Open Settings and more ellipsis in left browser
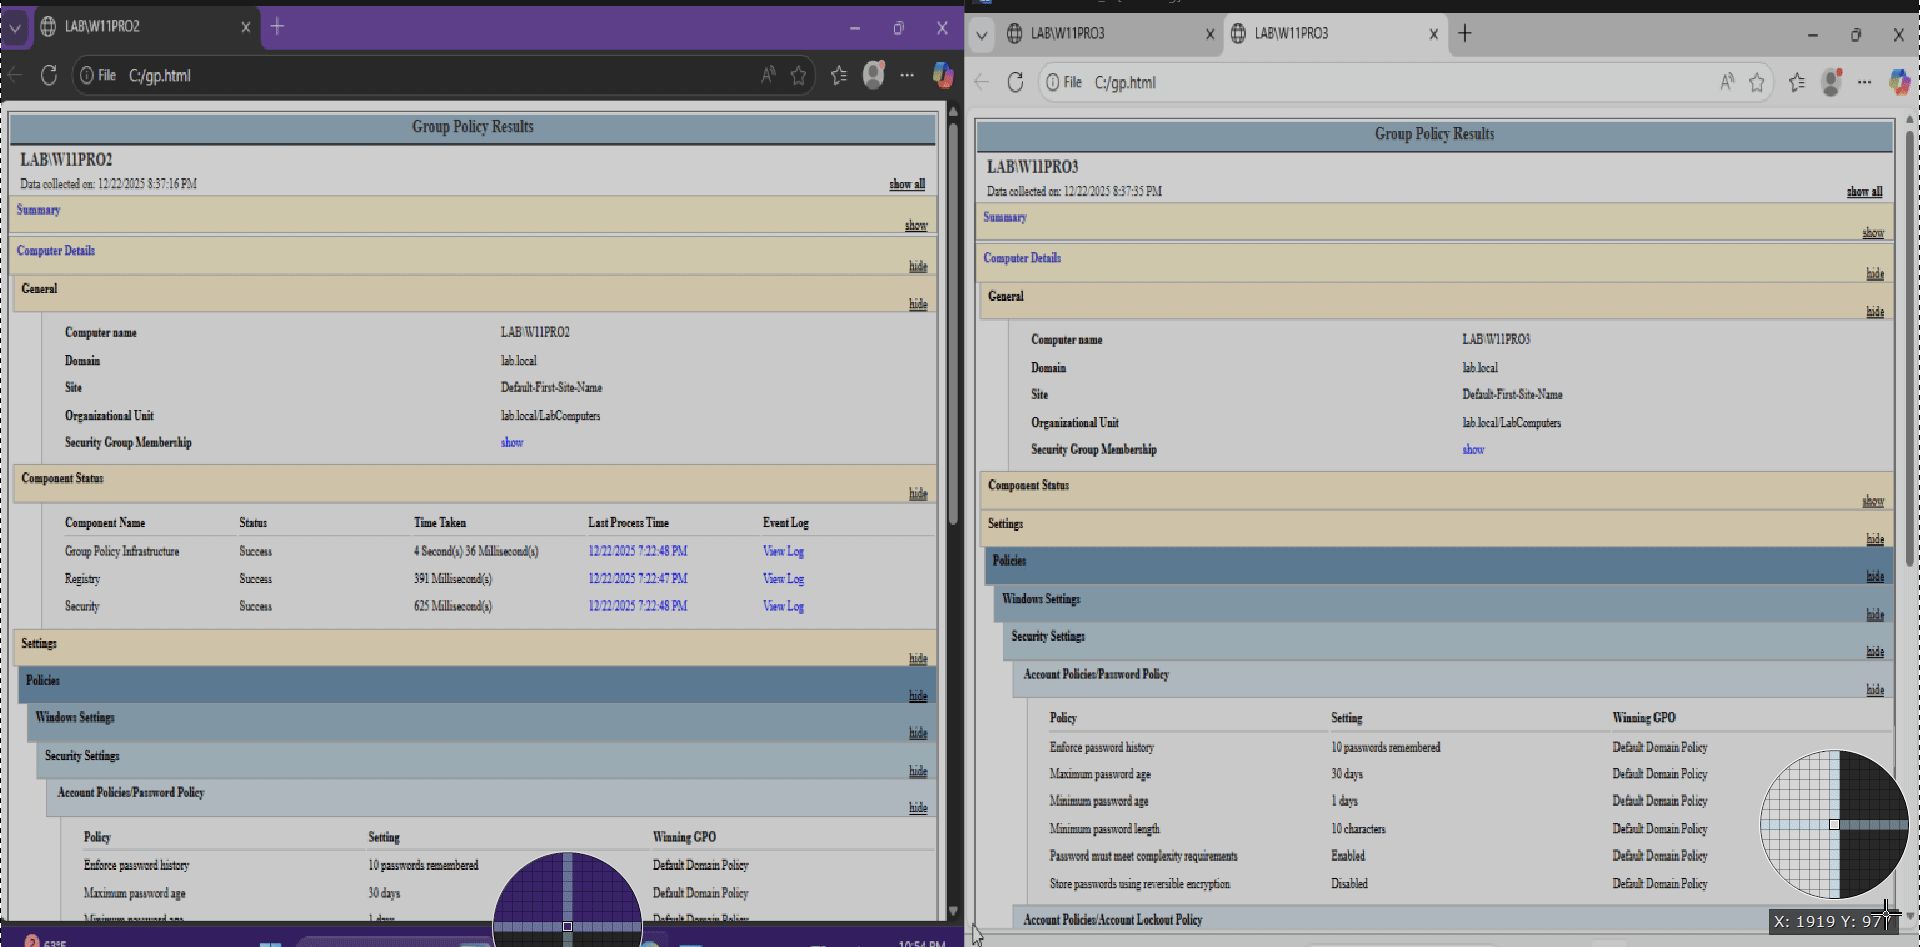The width and height of the screenshot is (1920, 947). tap(907, 75)
